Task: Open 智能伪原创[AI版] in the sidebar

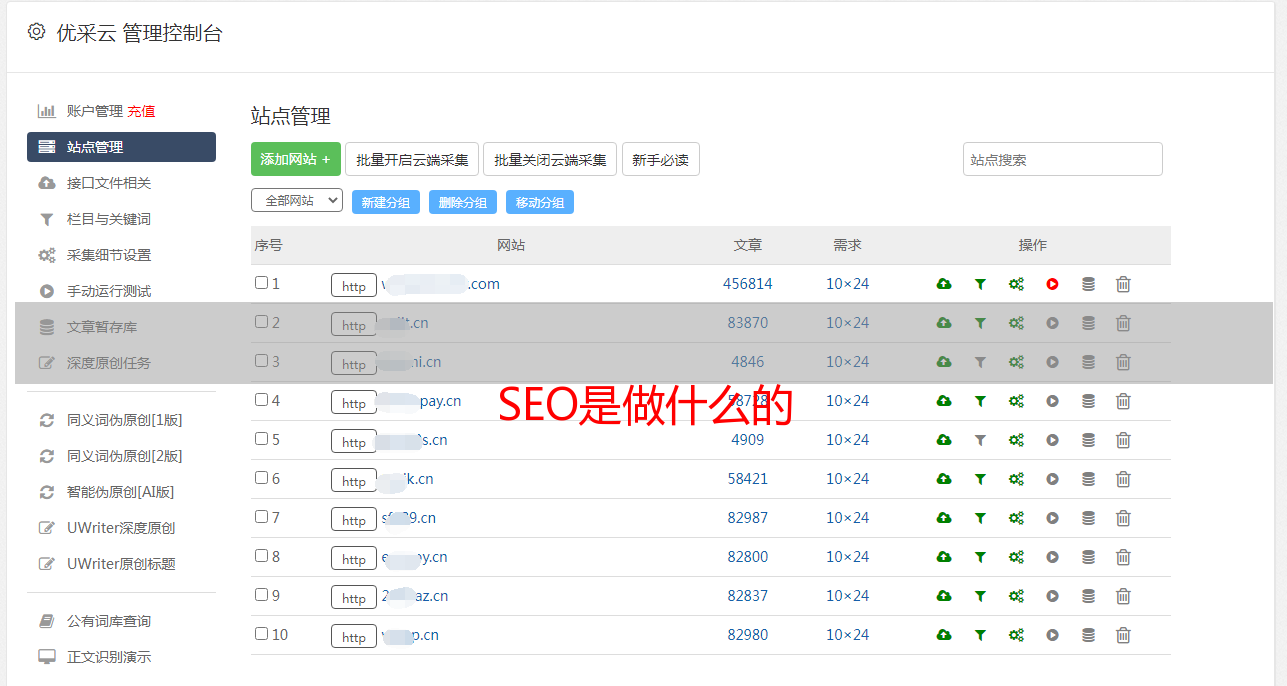Action: click(121, 492)
